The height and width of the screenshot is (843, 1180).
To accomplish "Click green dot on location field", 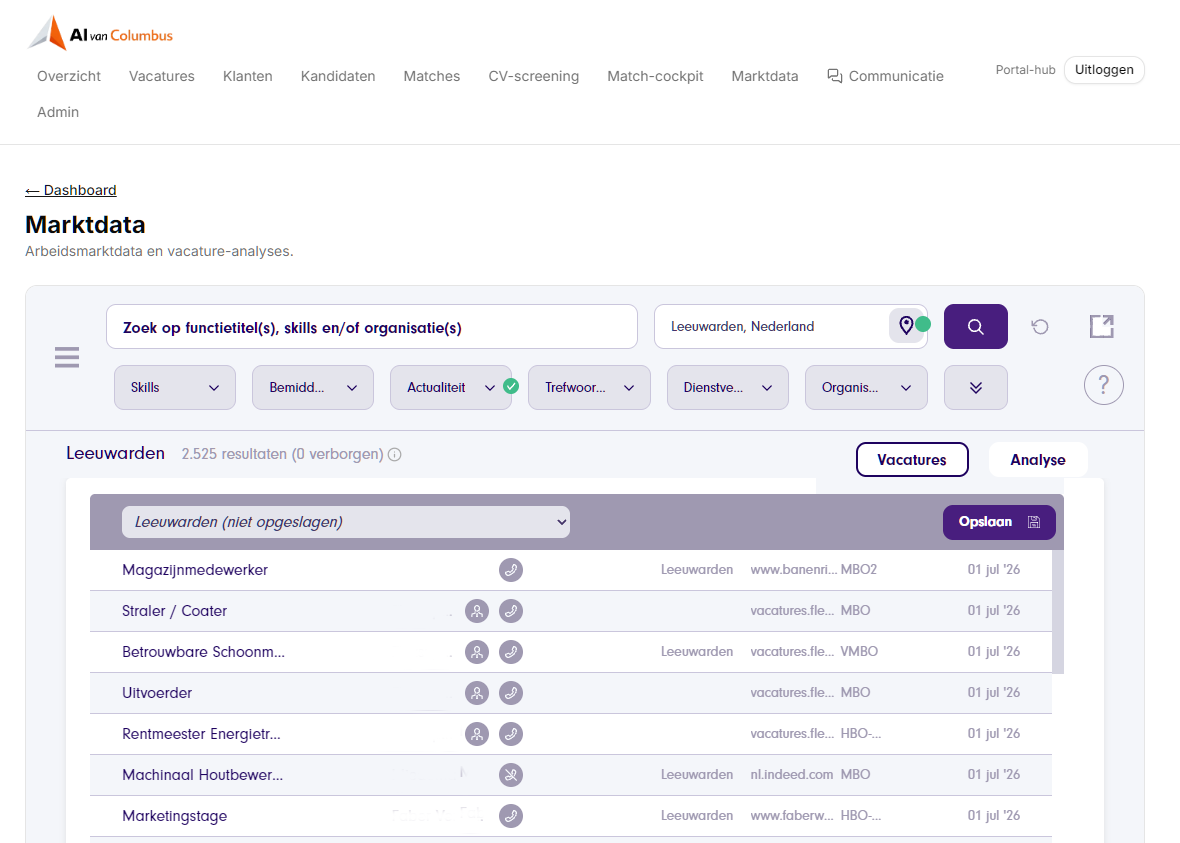I will pos(923,324).
